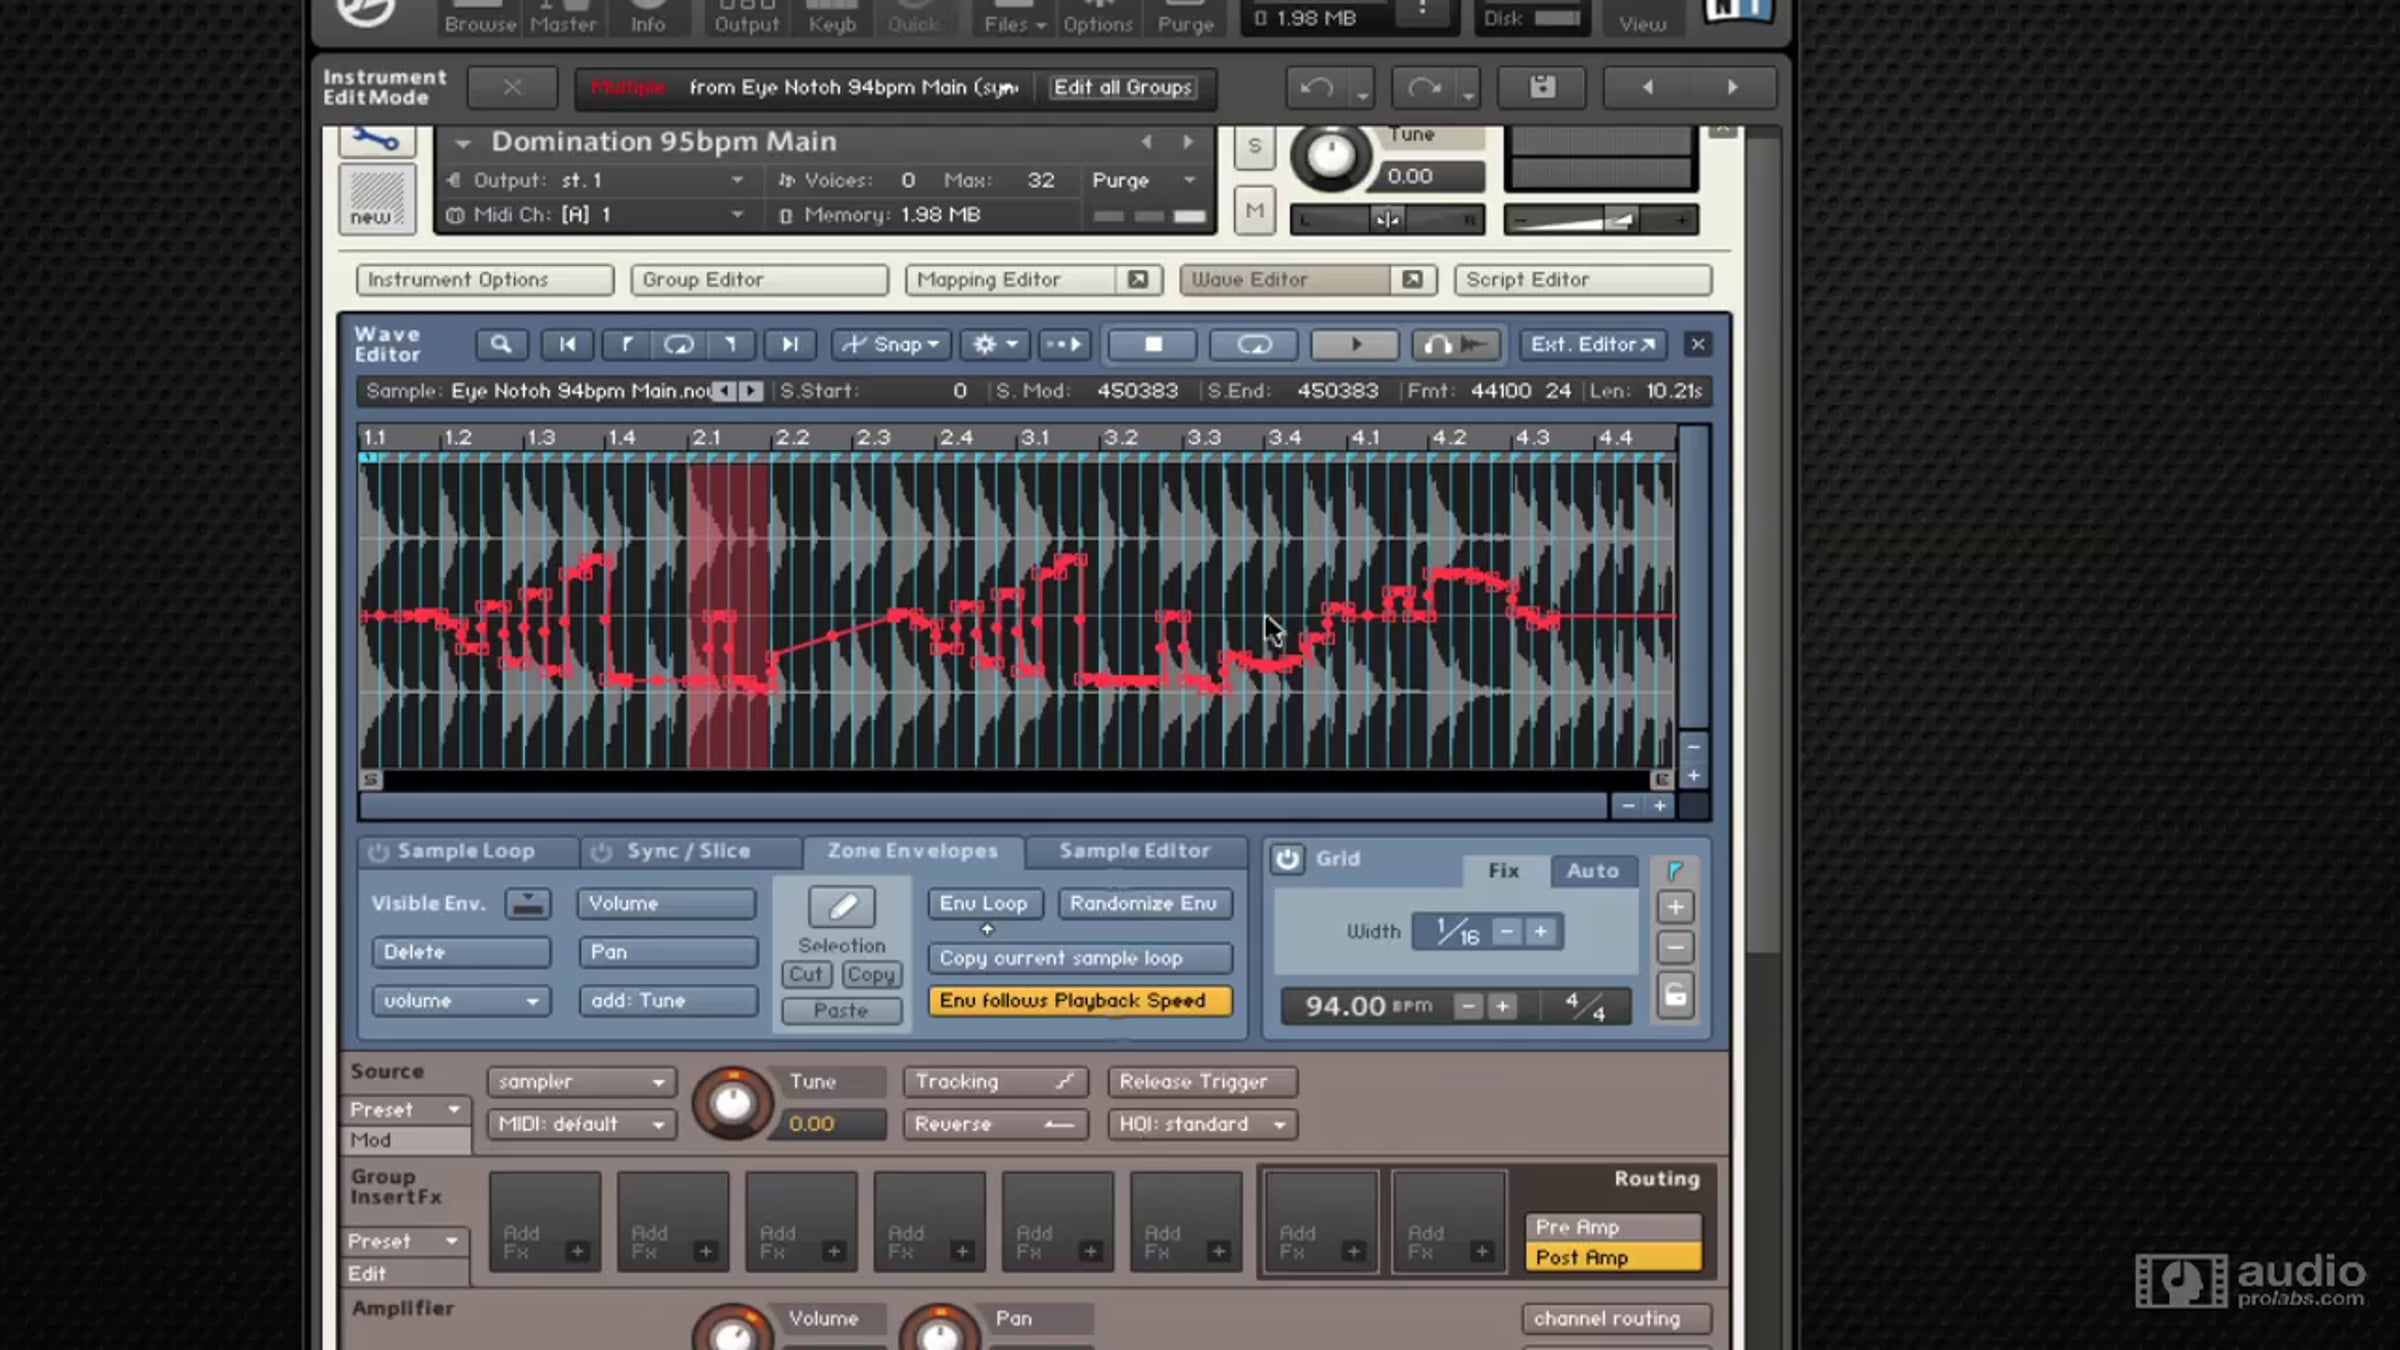The image size is (2400, 1350).
Task: Click the jump to sample end icon
Action: coord(789,344)
